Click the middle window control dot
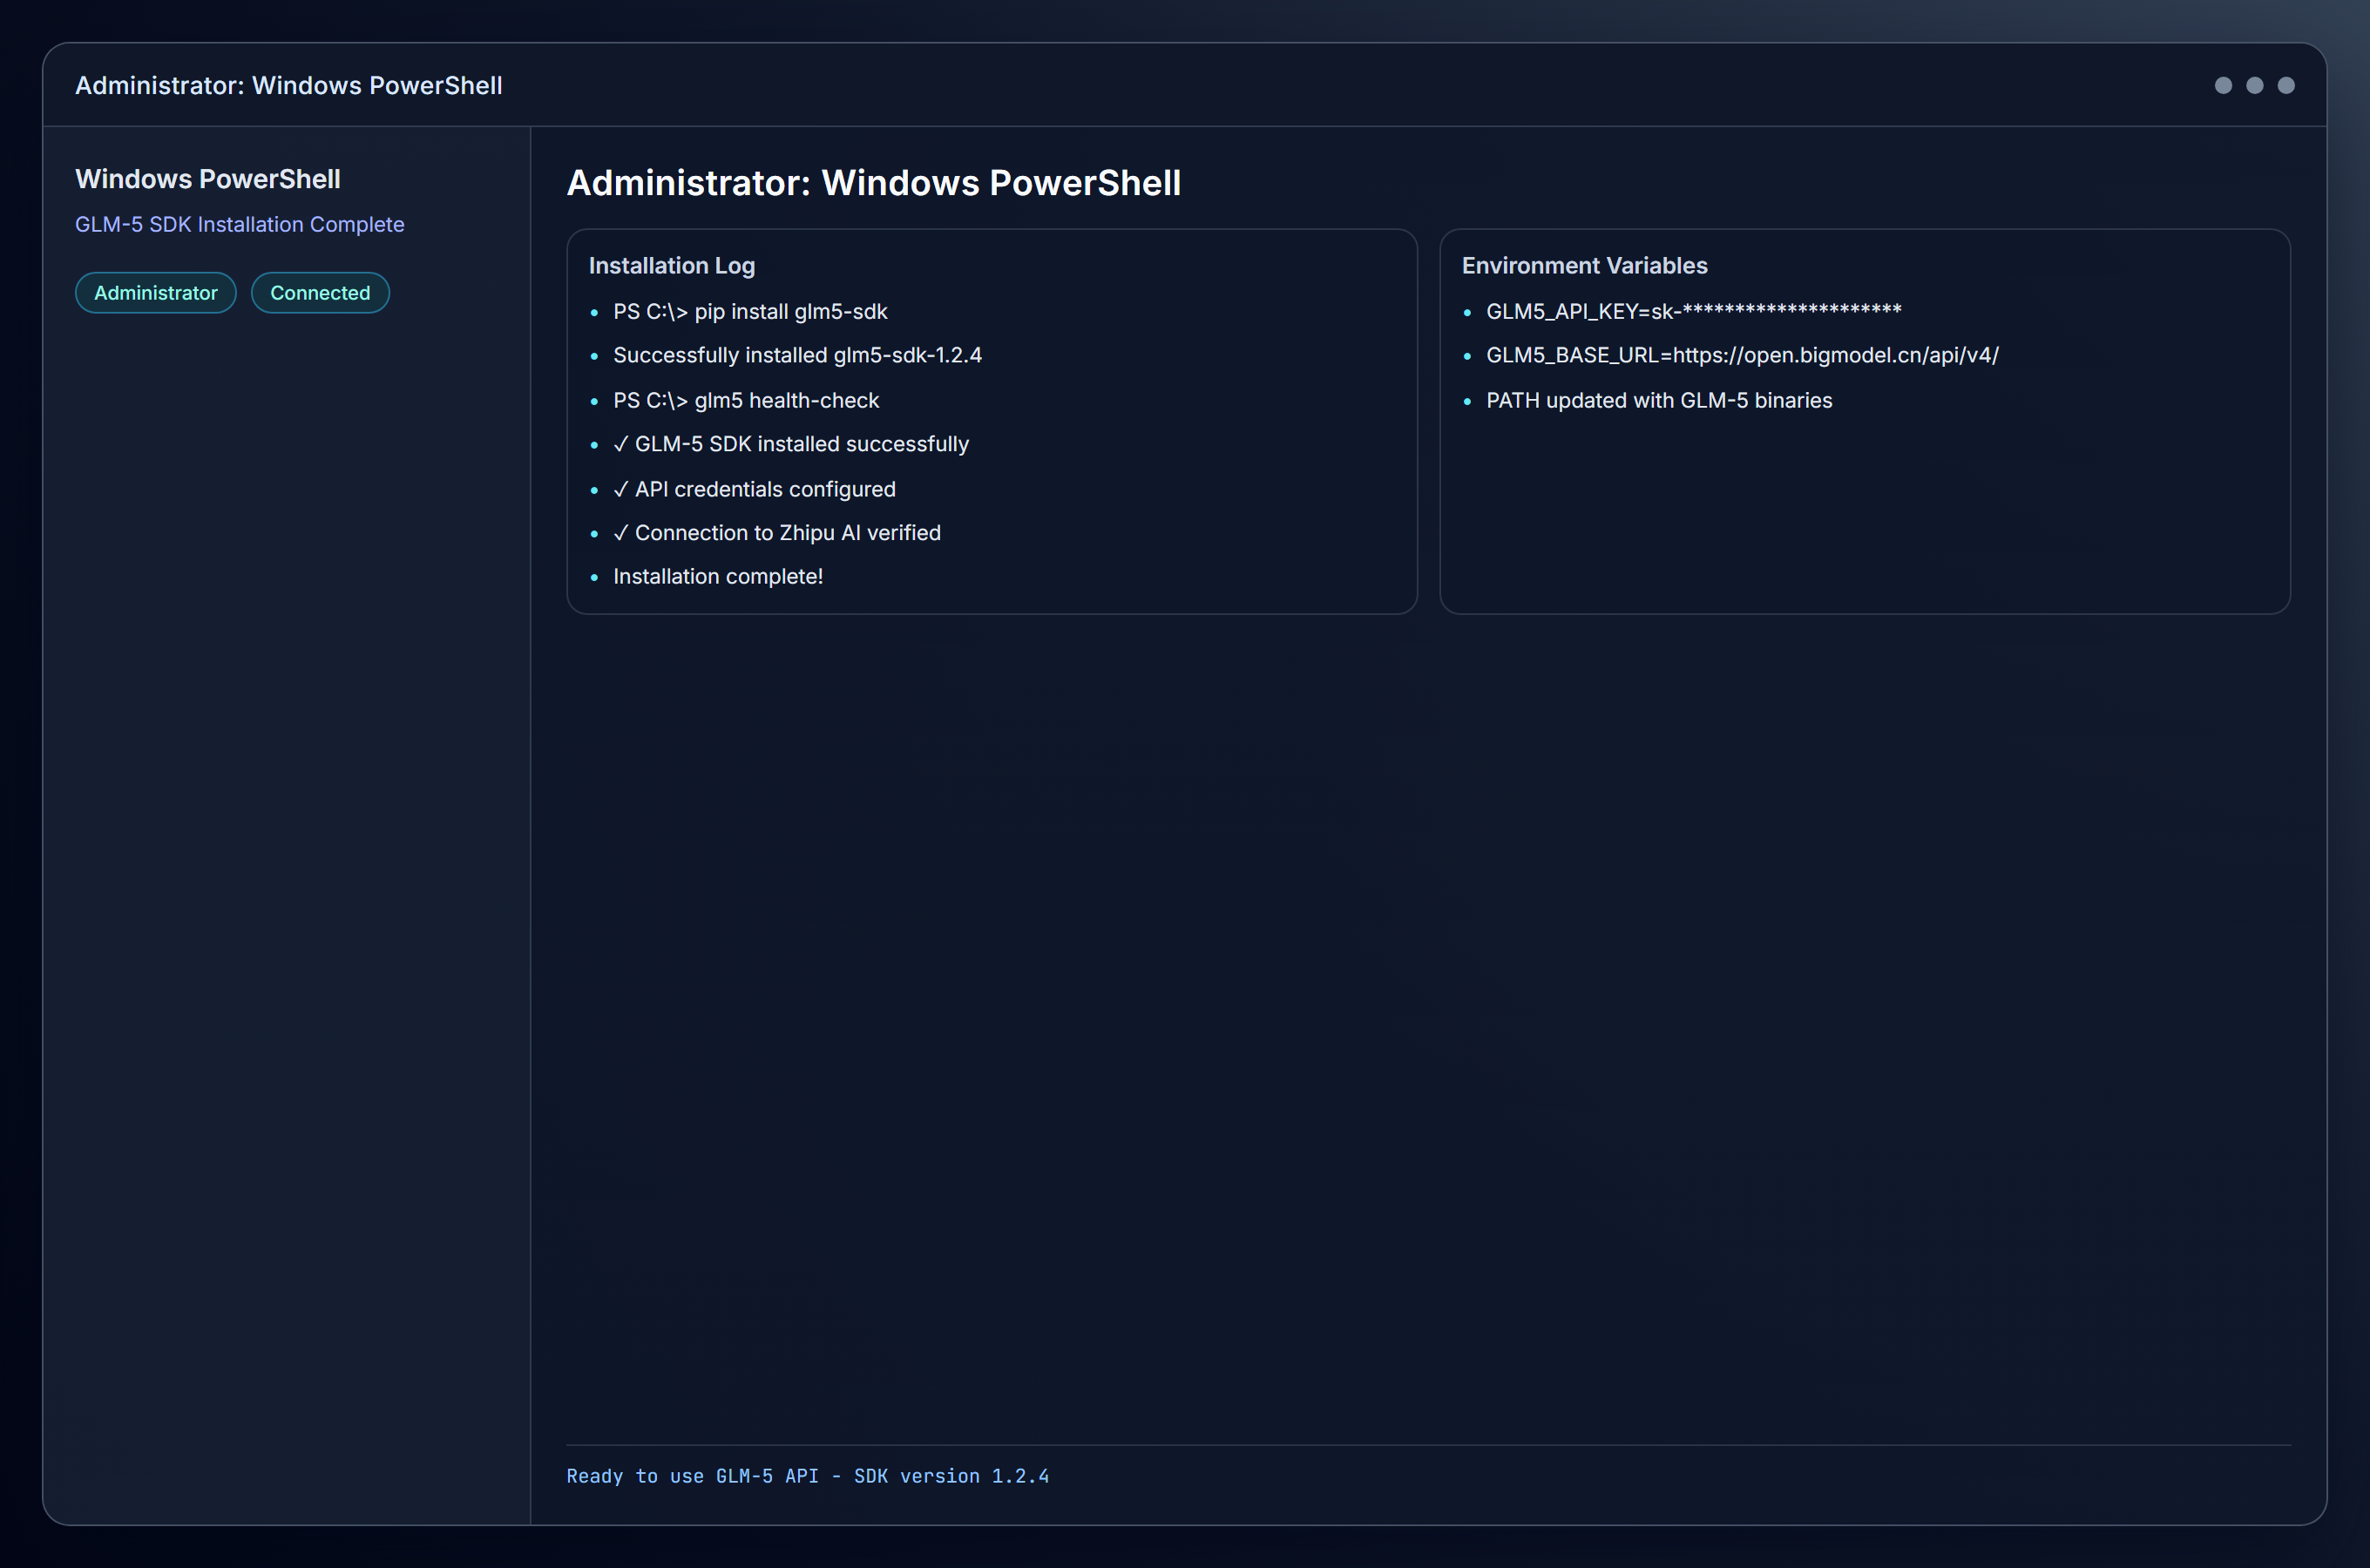2370x1568 pixels. [x=2254, y=86]
